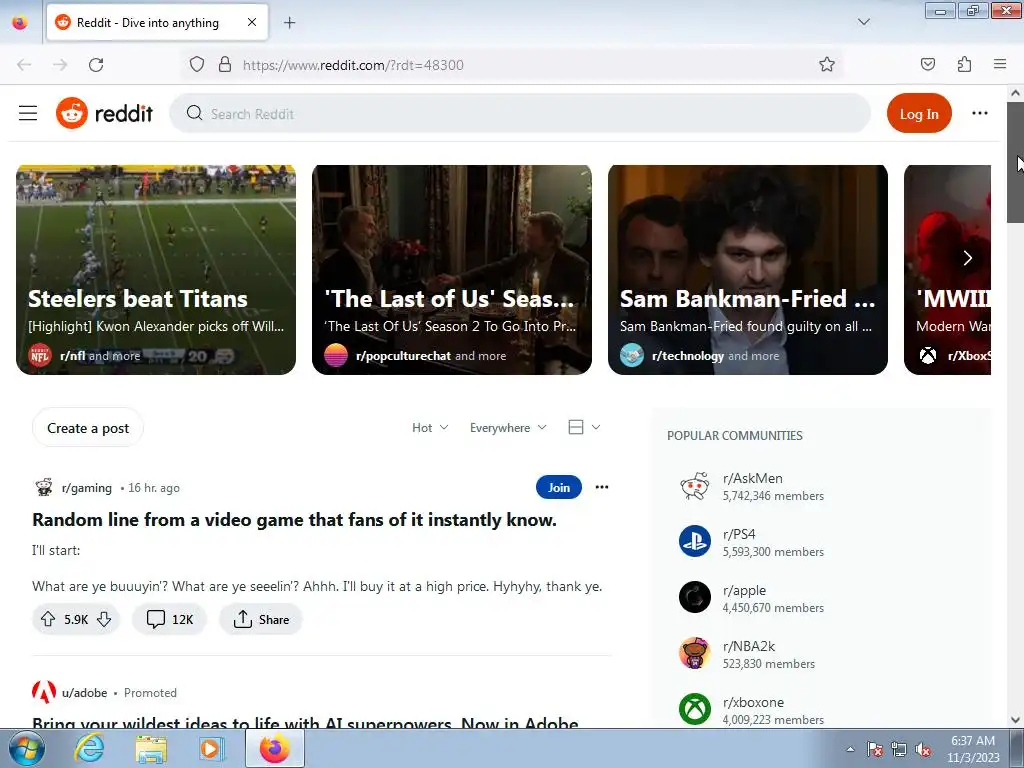1024x768 pixels.
Task: Open comments with 12K button
Action: pos(169,619)
